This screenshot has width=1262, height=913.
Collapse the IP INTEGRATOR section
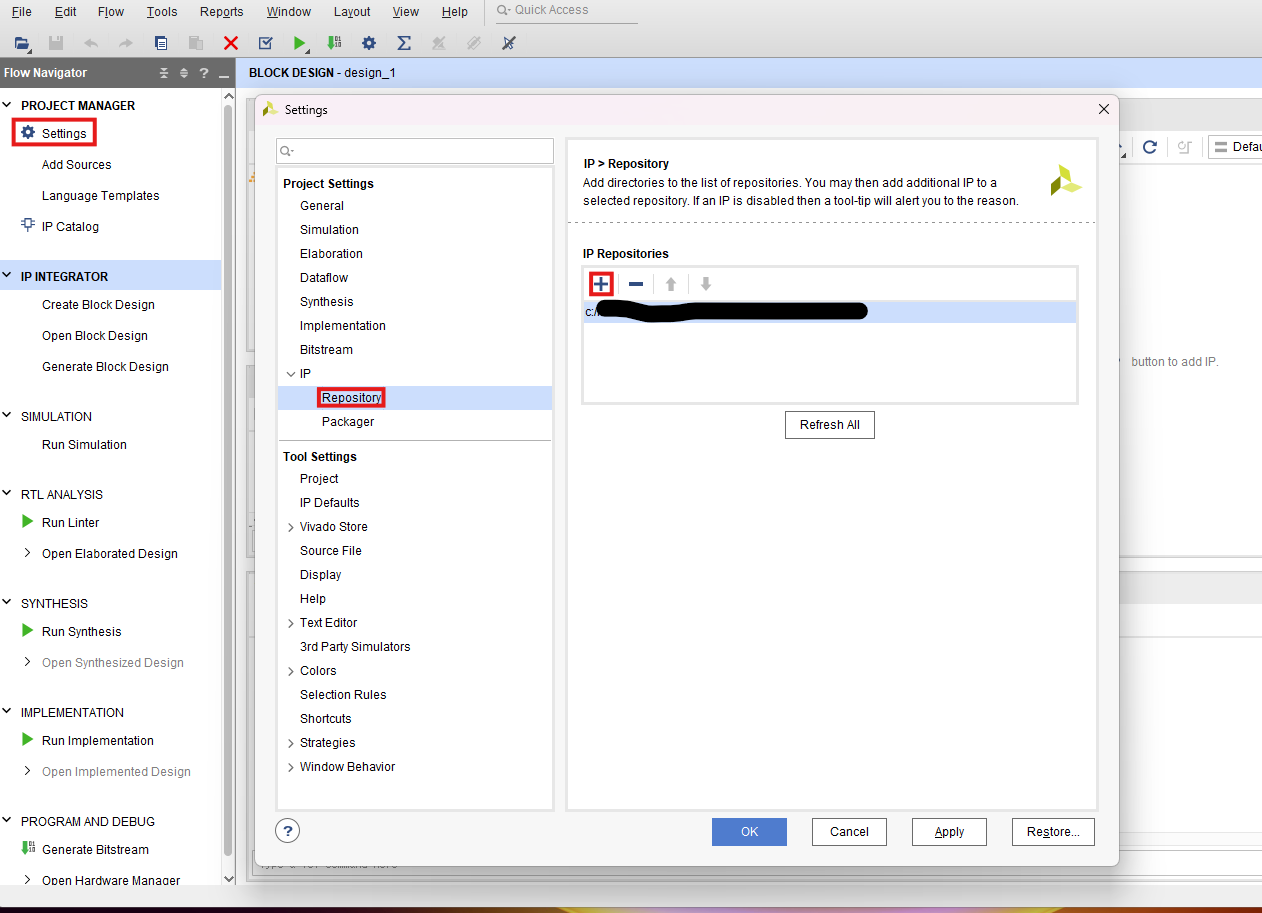(x=8, y=276)
